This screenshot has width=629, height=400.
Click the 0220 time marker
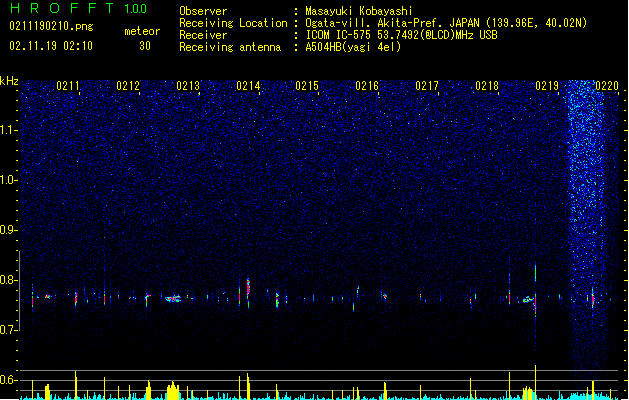607,86
